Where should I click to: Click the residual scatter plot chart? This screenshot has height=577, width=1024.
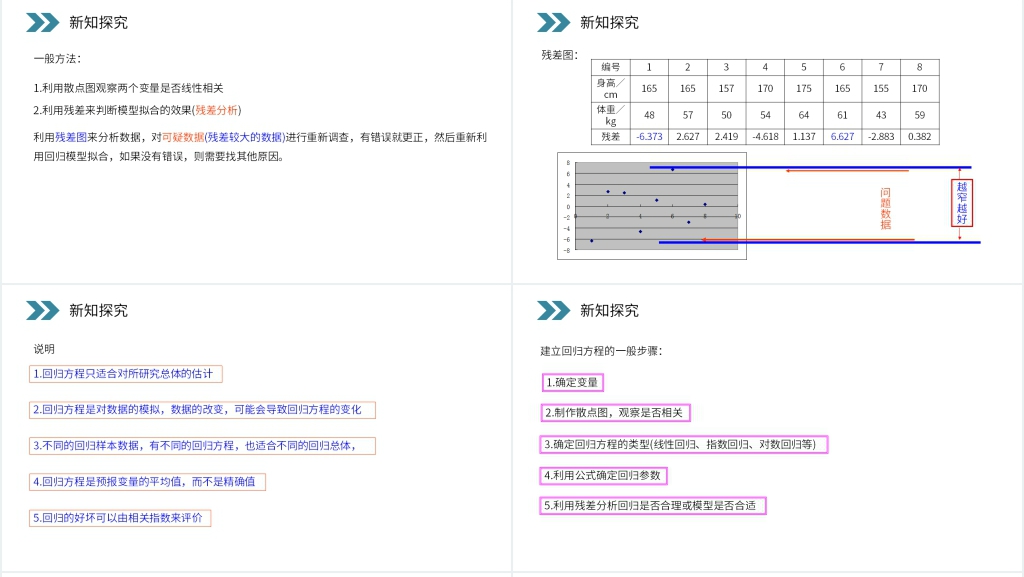(x=652, y=206)
